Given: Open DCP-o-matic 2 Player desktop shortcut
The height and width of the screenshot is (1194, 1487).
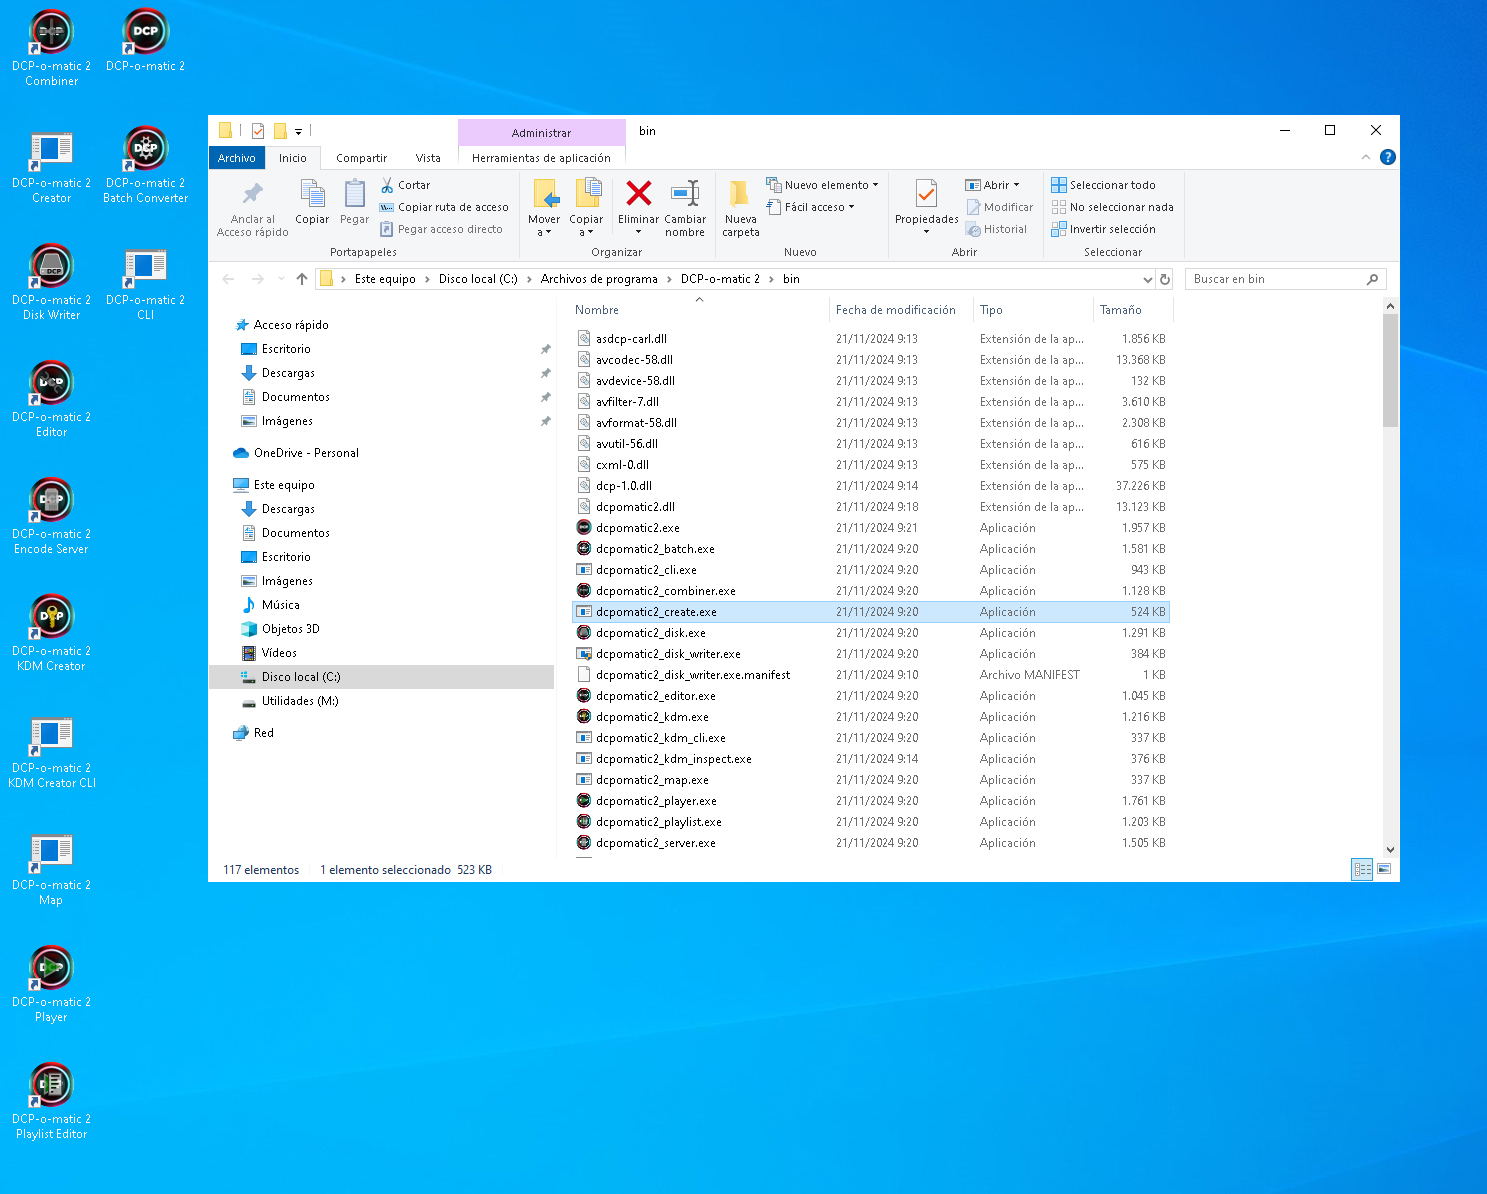Looking at the screenshot, I should click(51, 968).
